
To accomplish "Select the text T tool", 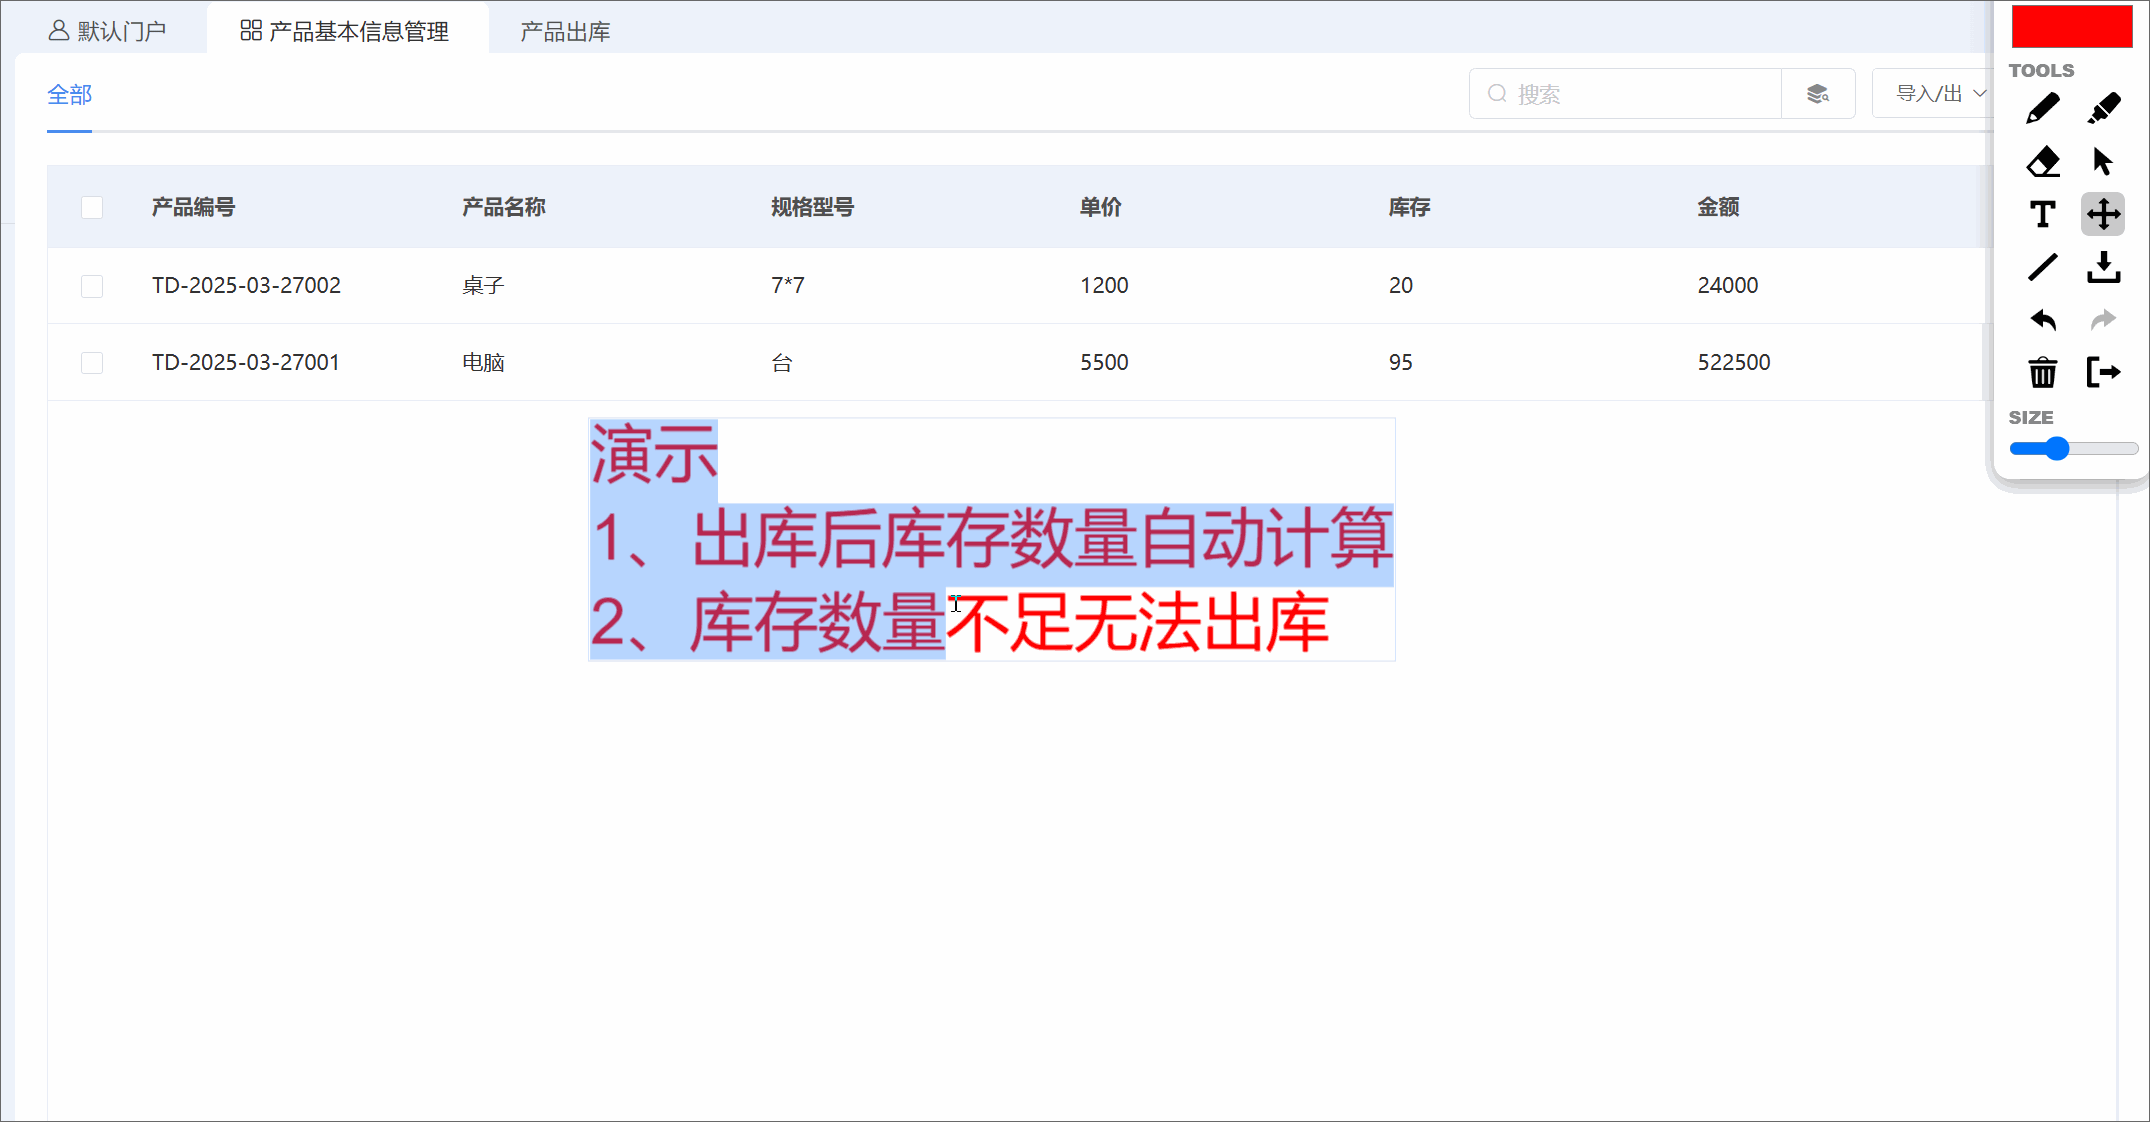I will (2042, 214).
